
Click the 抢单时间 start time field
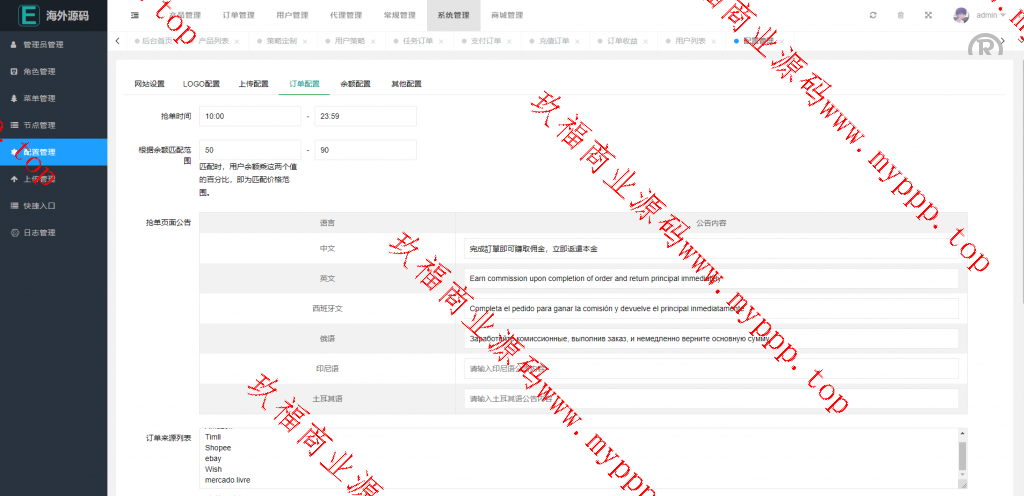[x=249, y=117]
